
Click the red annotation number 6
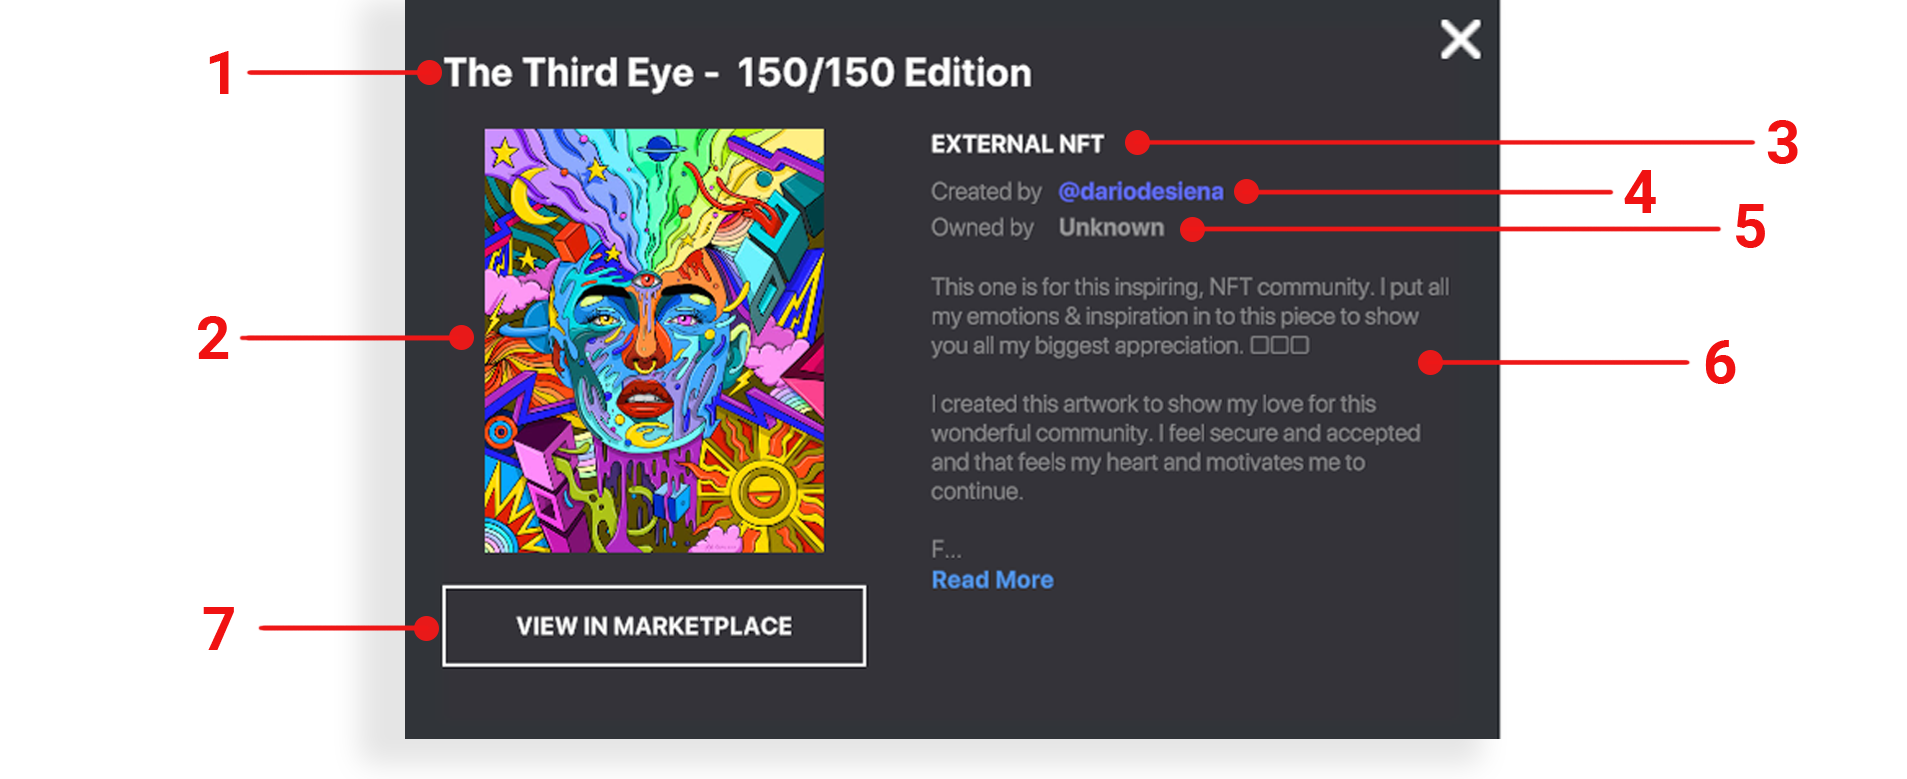click(1719, 362)
